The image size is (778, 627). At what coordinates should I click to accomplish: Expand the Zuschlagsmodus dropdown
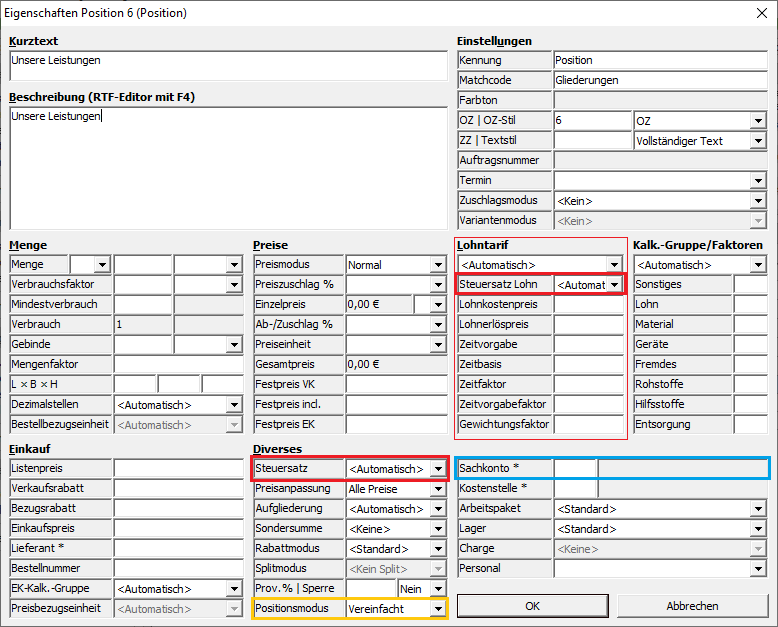[x=758, y=201]
